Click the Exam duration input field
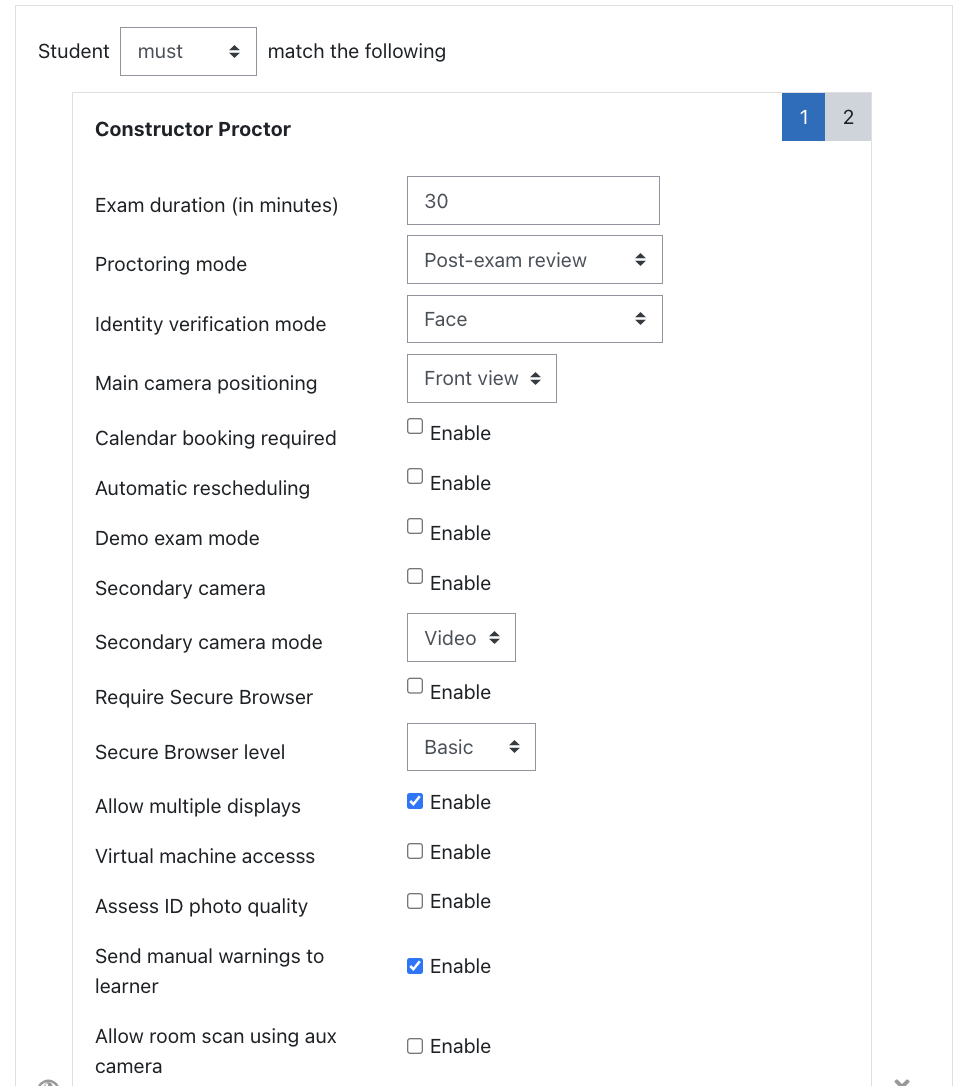Image resolution: width=970 pixels, height=1086 pixels. pyautogui.click(x=533, y=201)
